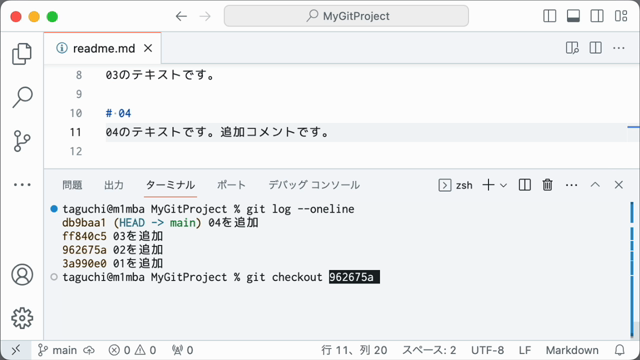
Task: Toggle the primary side bar layout icon
Action: (x=550, y=16)
